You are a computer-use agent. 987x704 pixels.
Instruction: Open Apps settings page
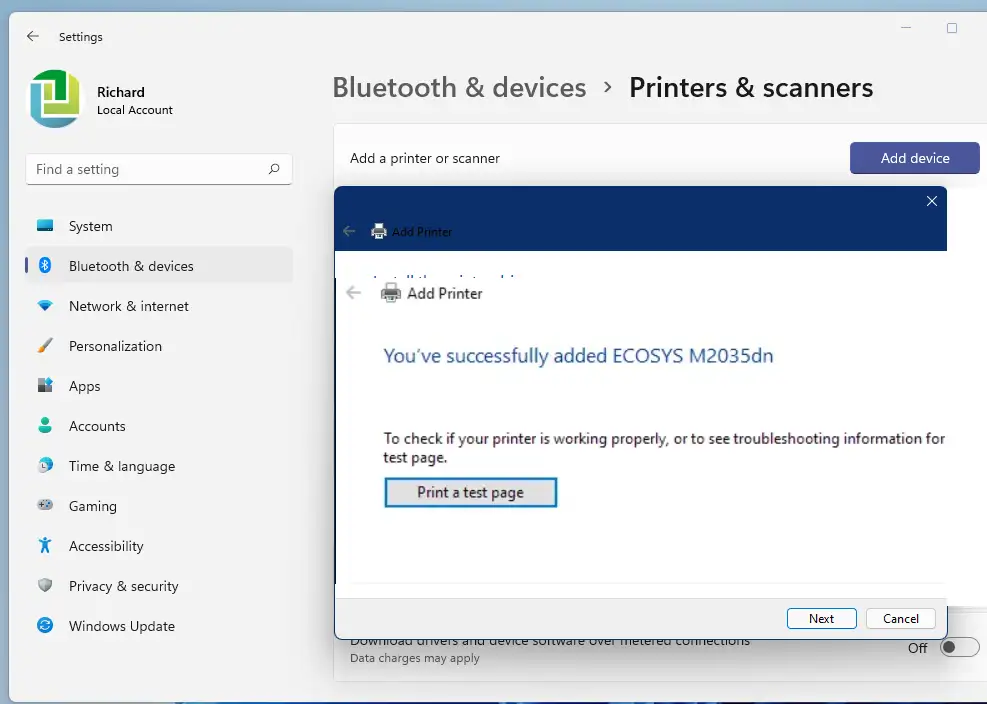[x=159, y=386]
